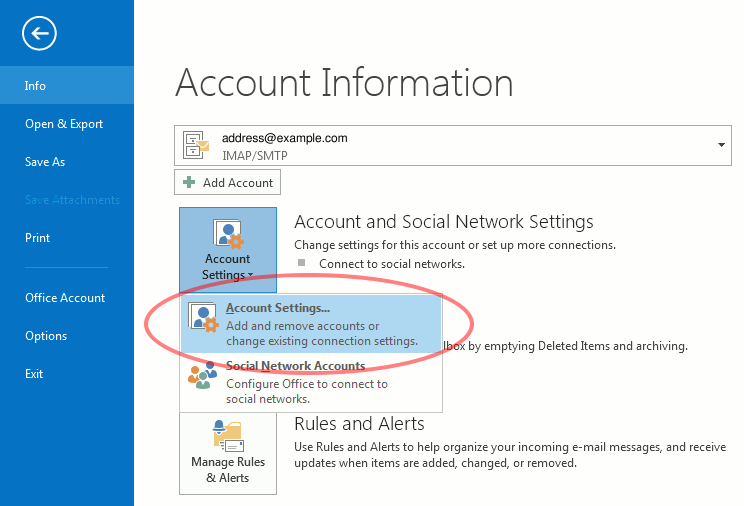744x506 pixels.
Task: Click the square bullet beside Connect to social networks
Action: (303, 264)
